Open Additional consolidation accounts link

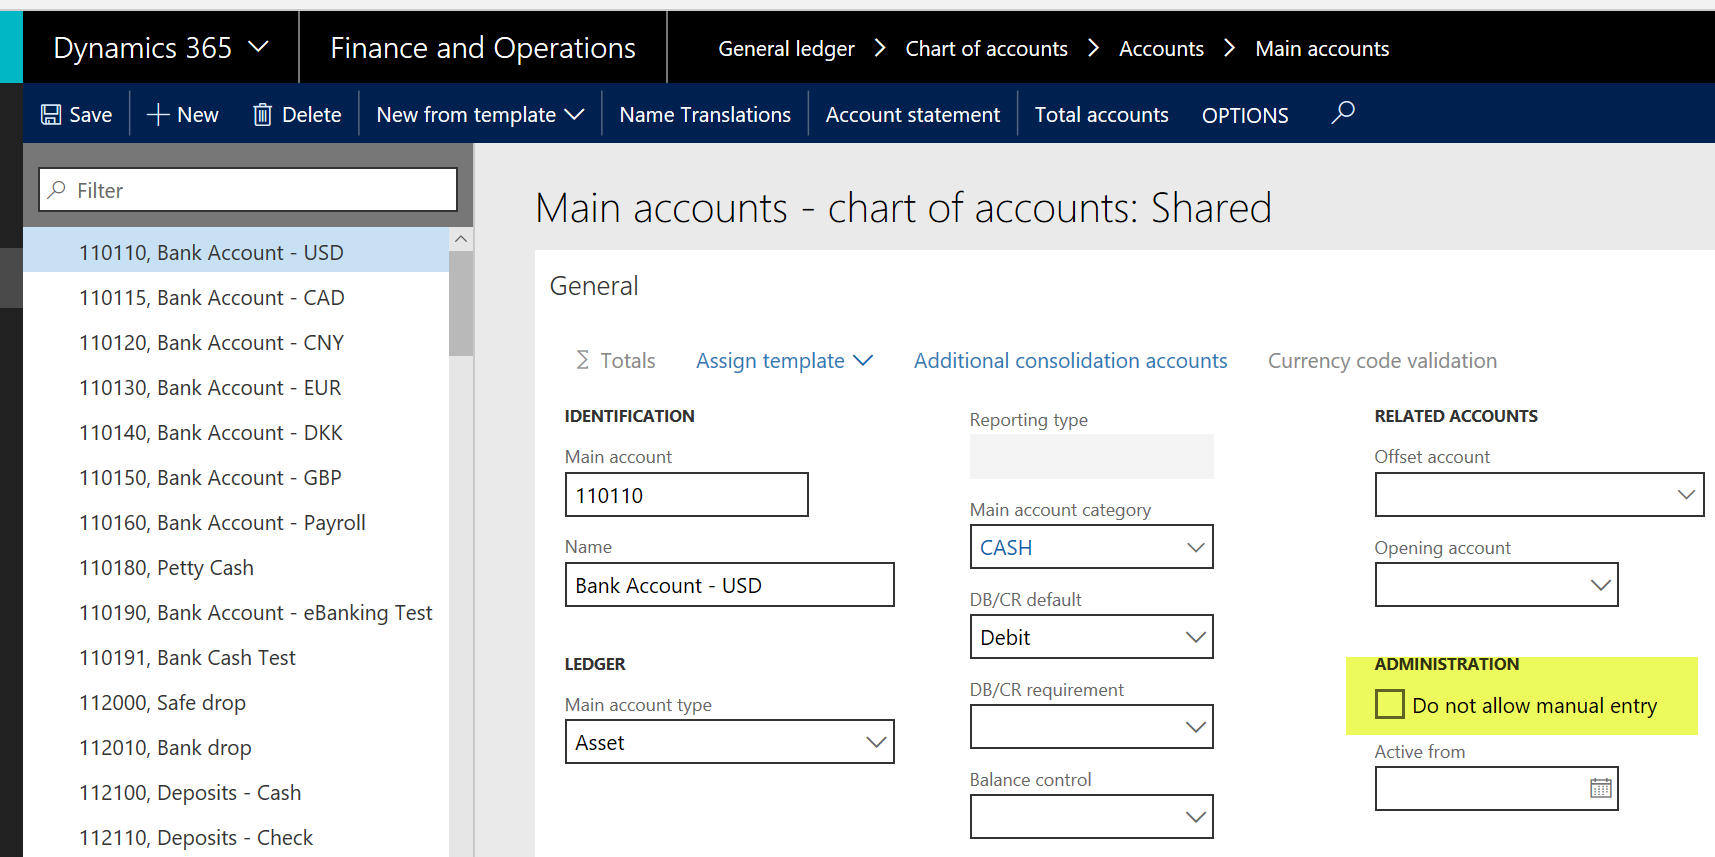[1070, 361]
